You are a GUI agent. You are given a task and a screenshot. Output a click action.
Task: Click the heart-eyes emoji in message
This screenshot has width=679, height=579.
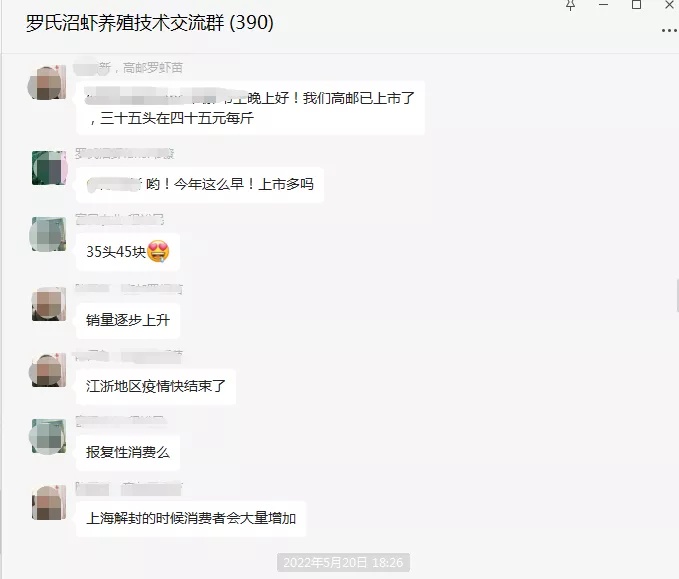158,252
